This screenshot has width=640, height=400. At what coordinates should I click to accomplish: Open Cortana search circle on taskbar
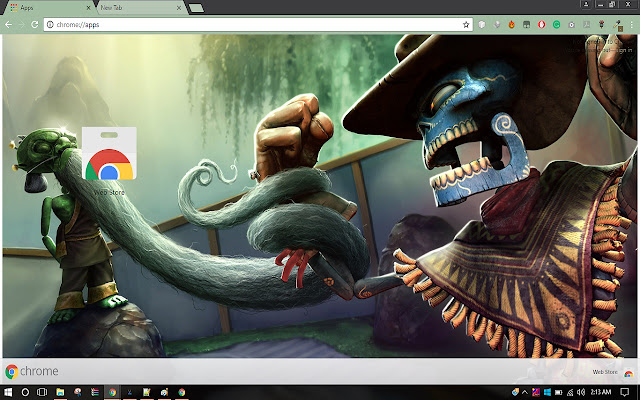(25, 392)
